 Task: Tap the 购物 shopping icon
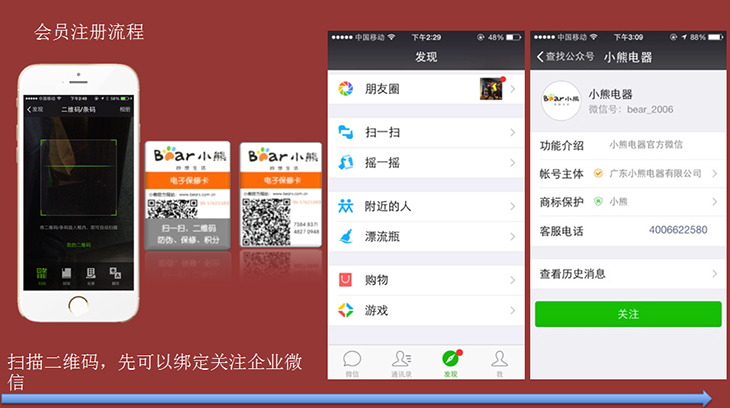click(345, 280)
